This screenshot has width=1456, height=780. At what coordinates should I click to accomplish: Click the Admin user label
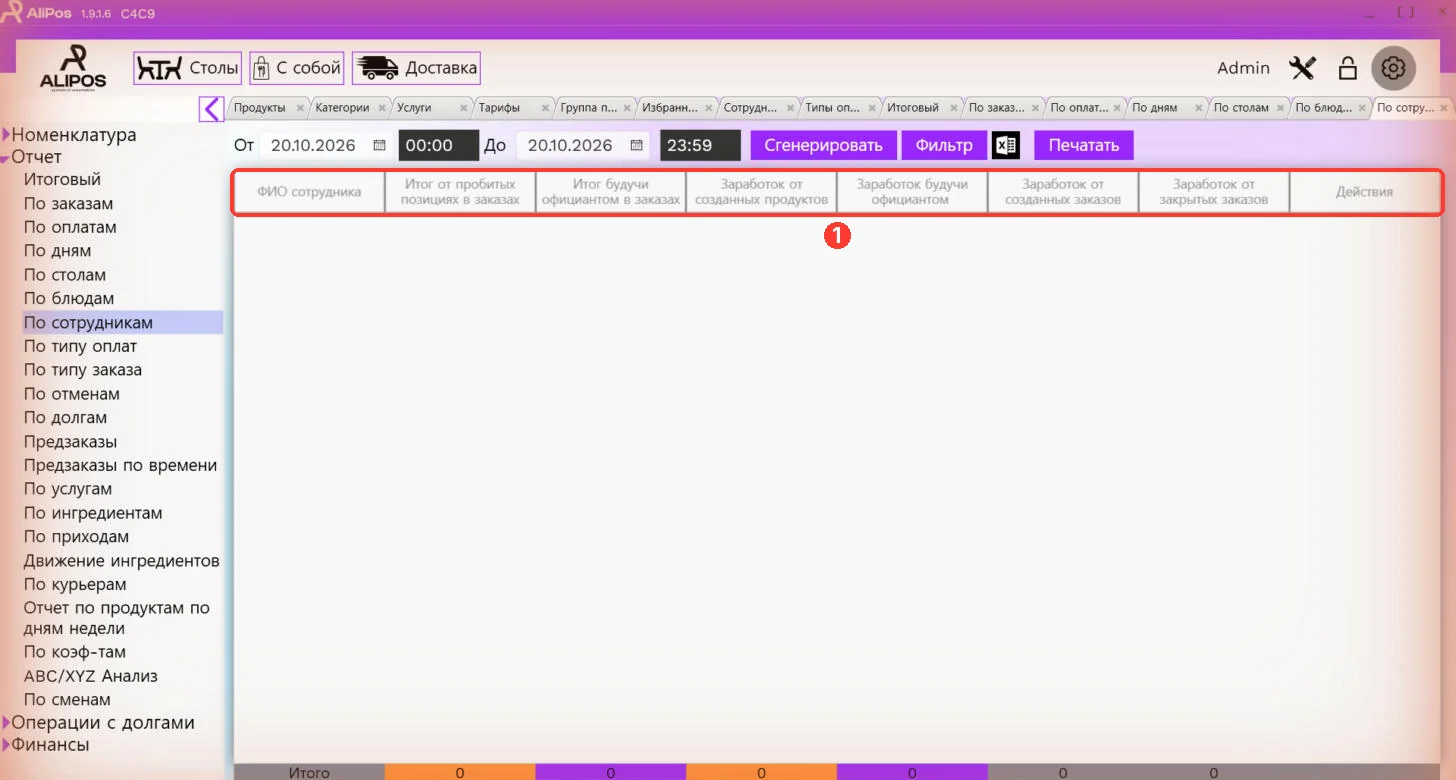pyautogui.click(x=1243, y=68)
